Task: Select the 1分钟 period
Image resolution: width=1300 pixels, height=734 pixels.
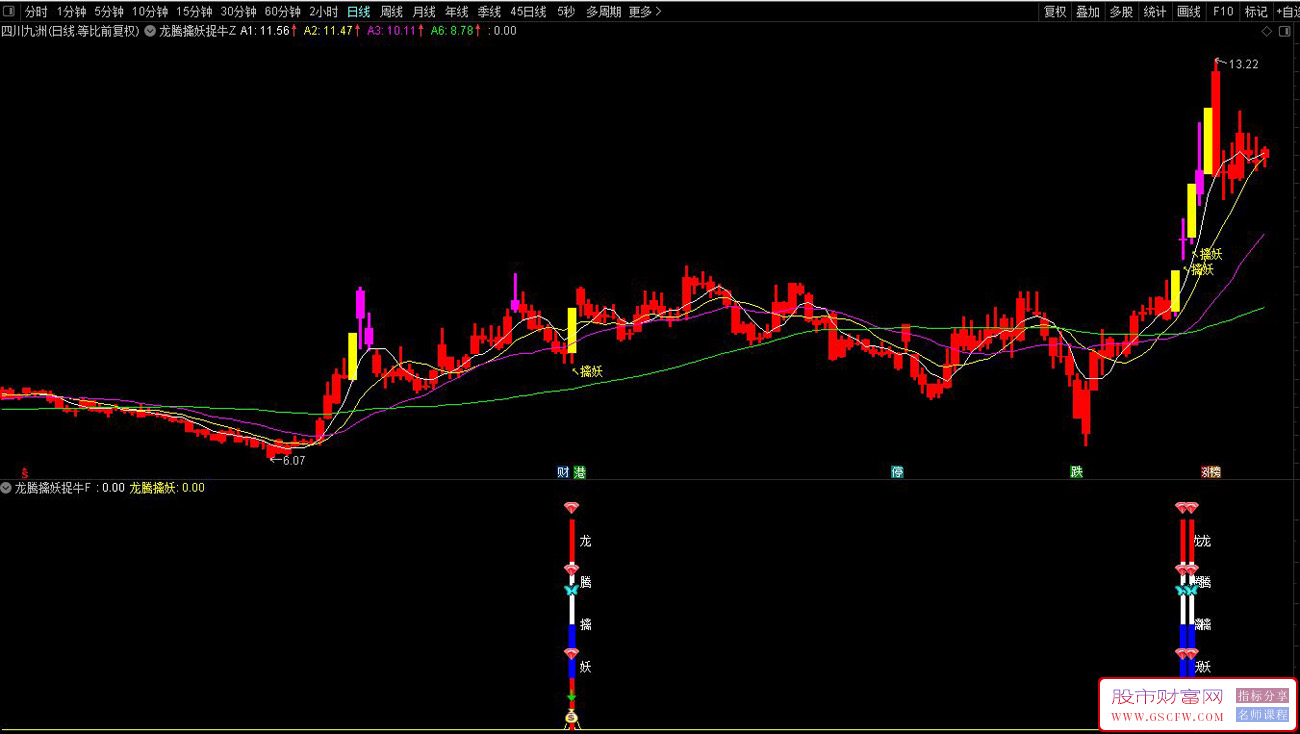Action: click(x=71, y=12)
